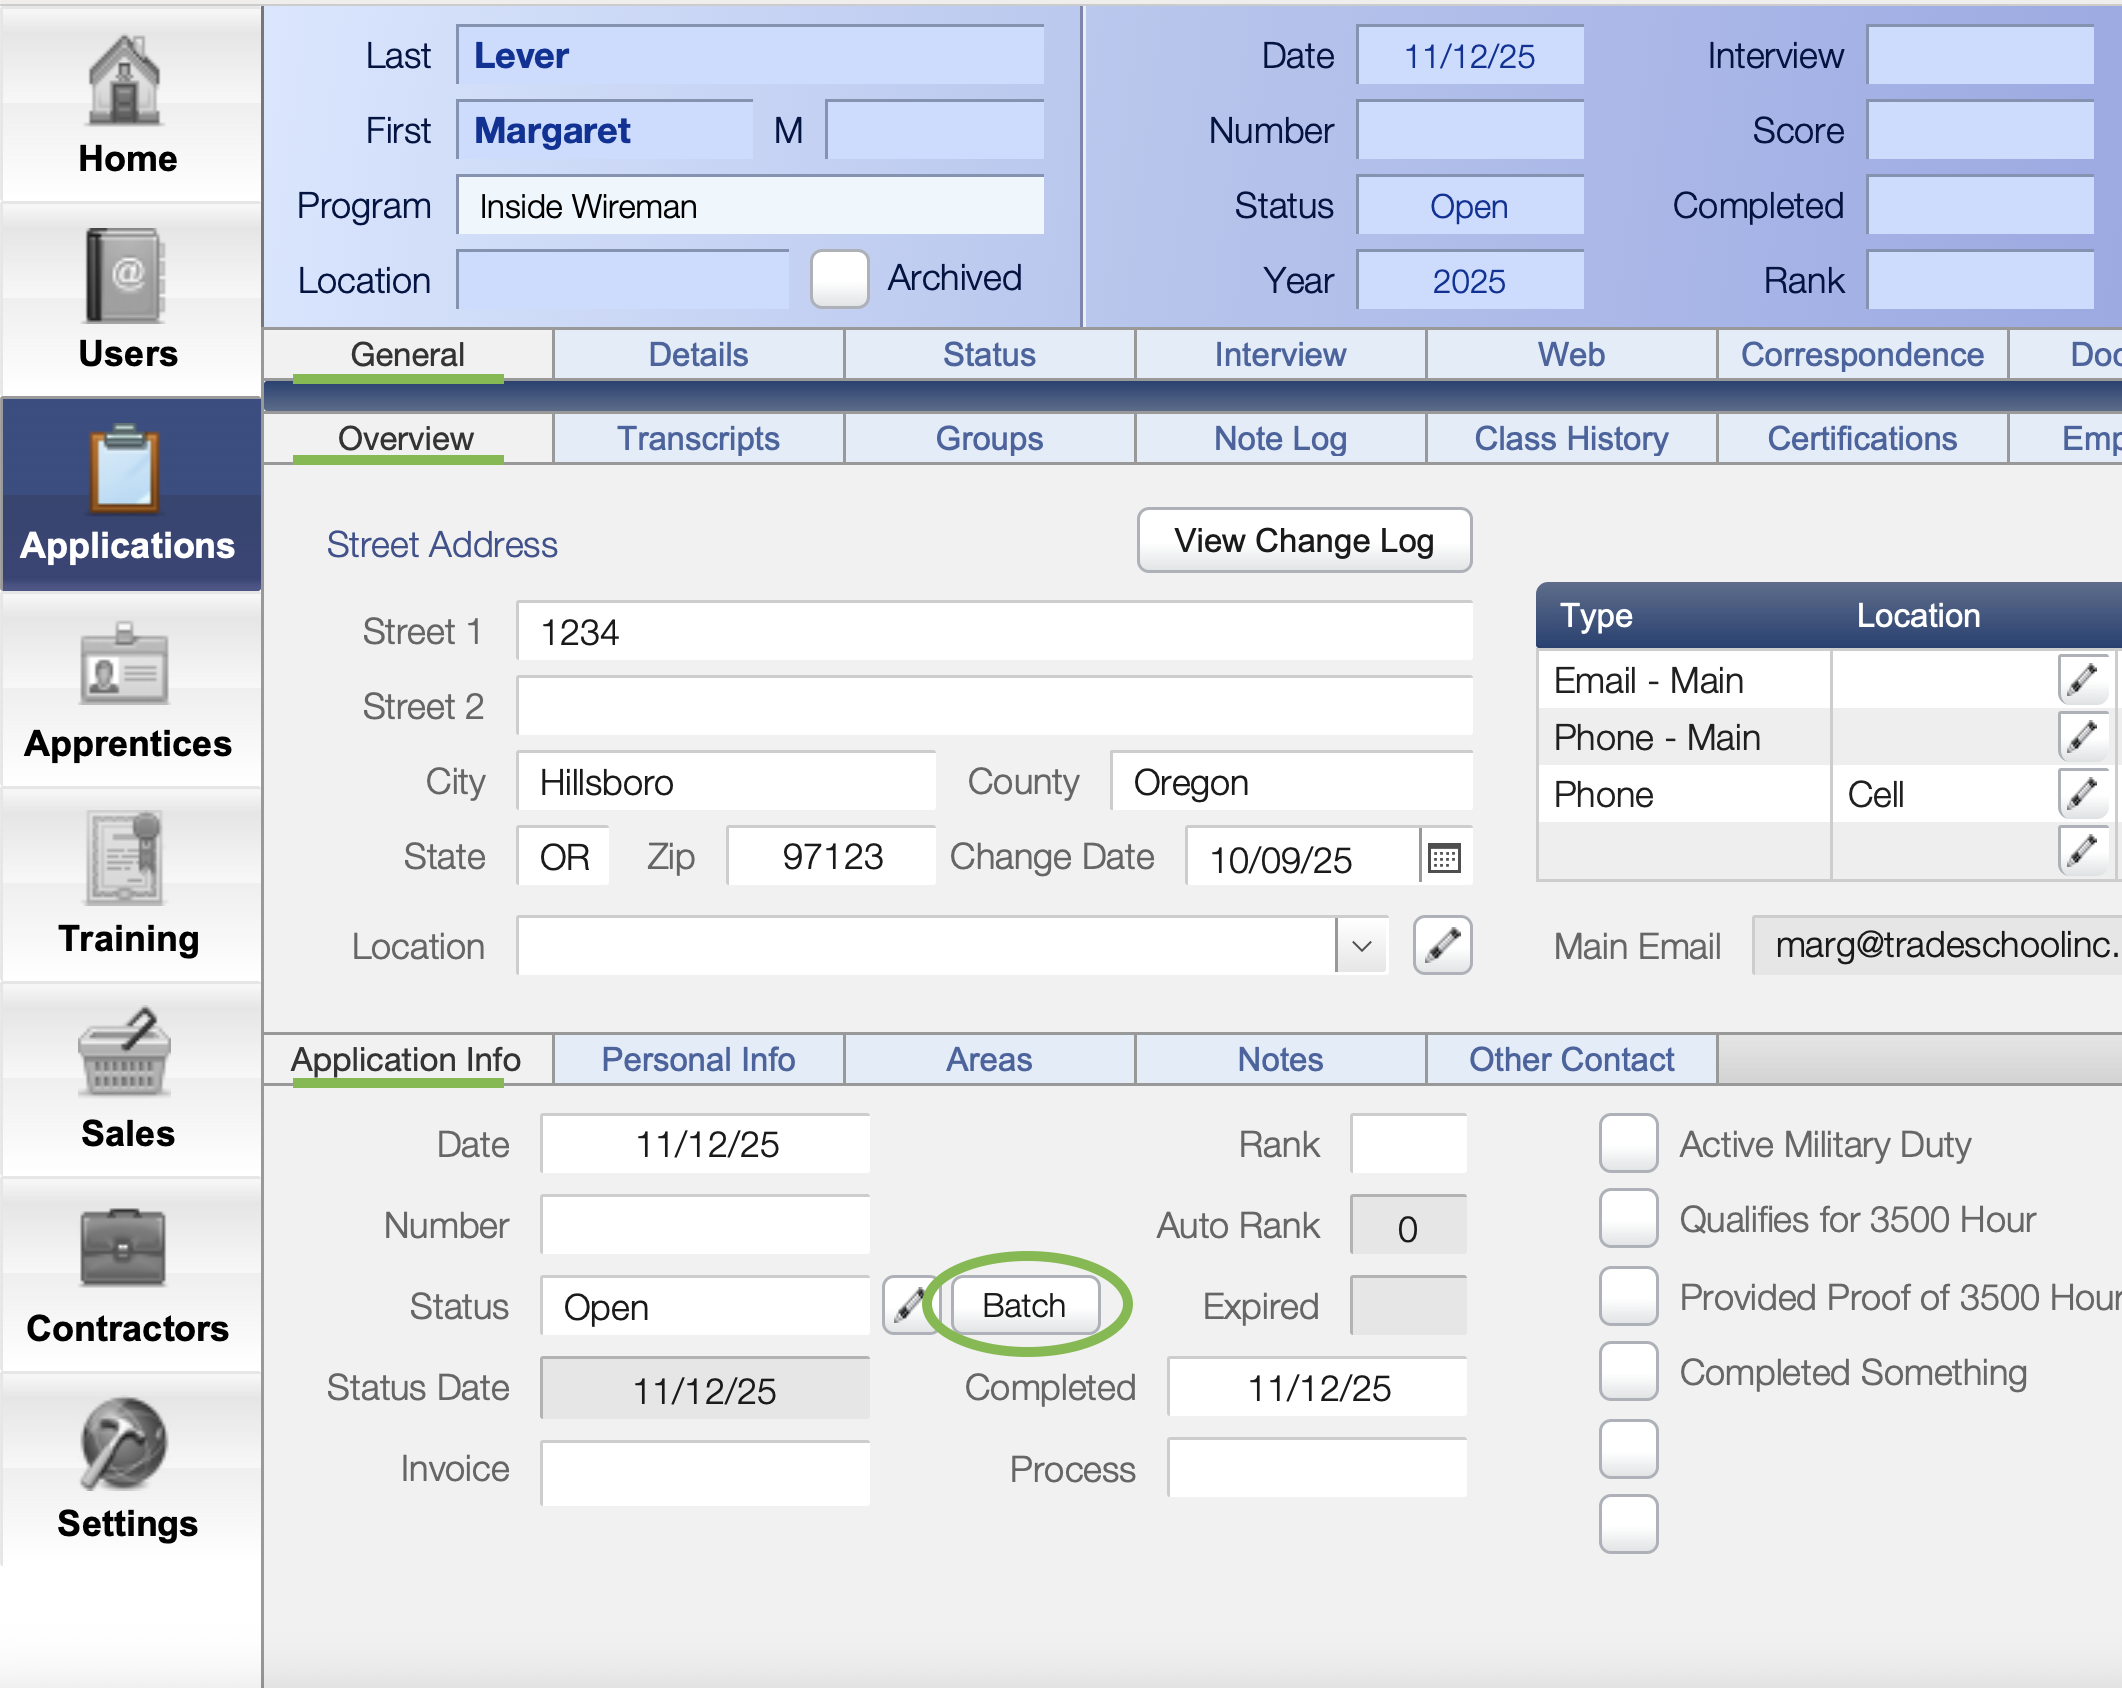
Task: Open the Home section in sidebar
Action: (x=129, y=106)
